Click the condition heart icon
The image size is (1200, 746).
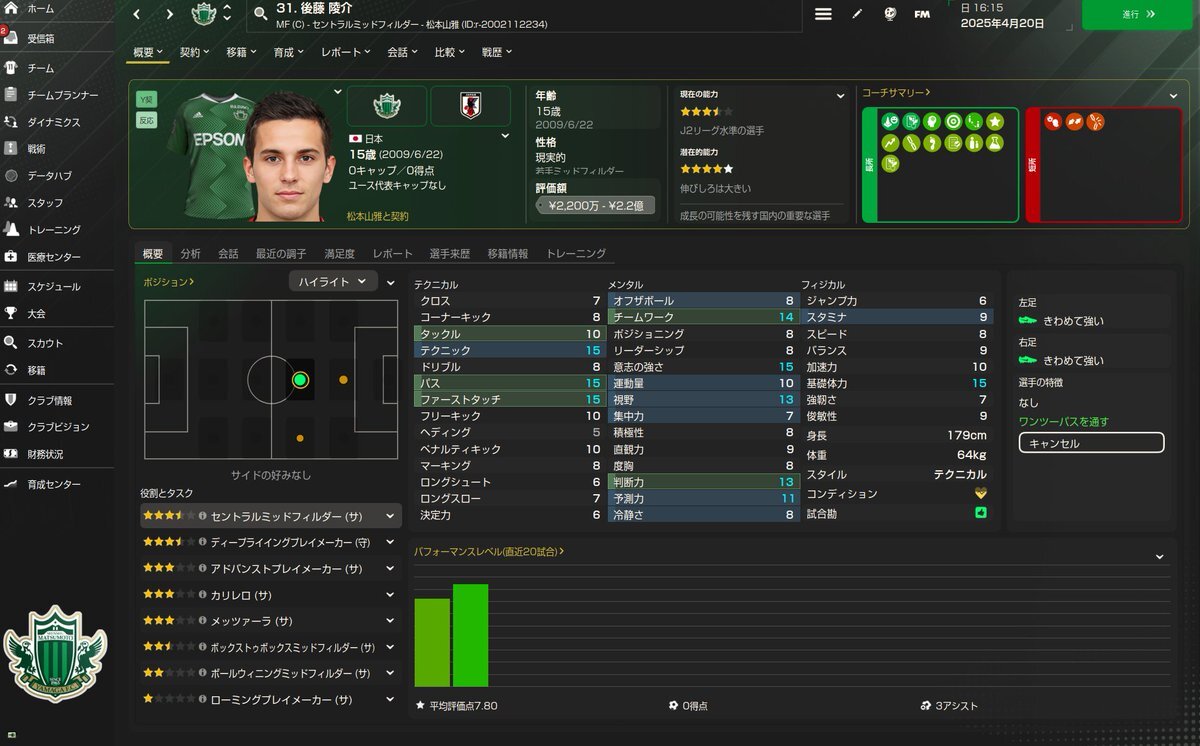(x=981, y=493)
